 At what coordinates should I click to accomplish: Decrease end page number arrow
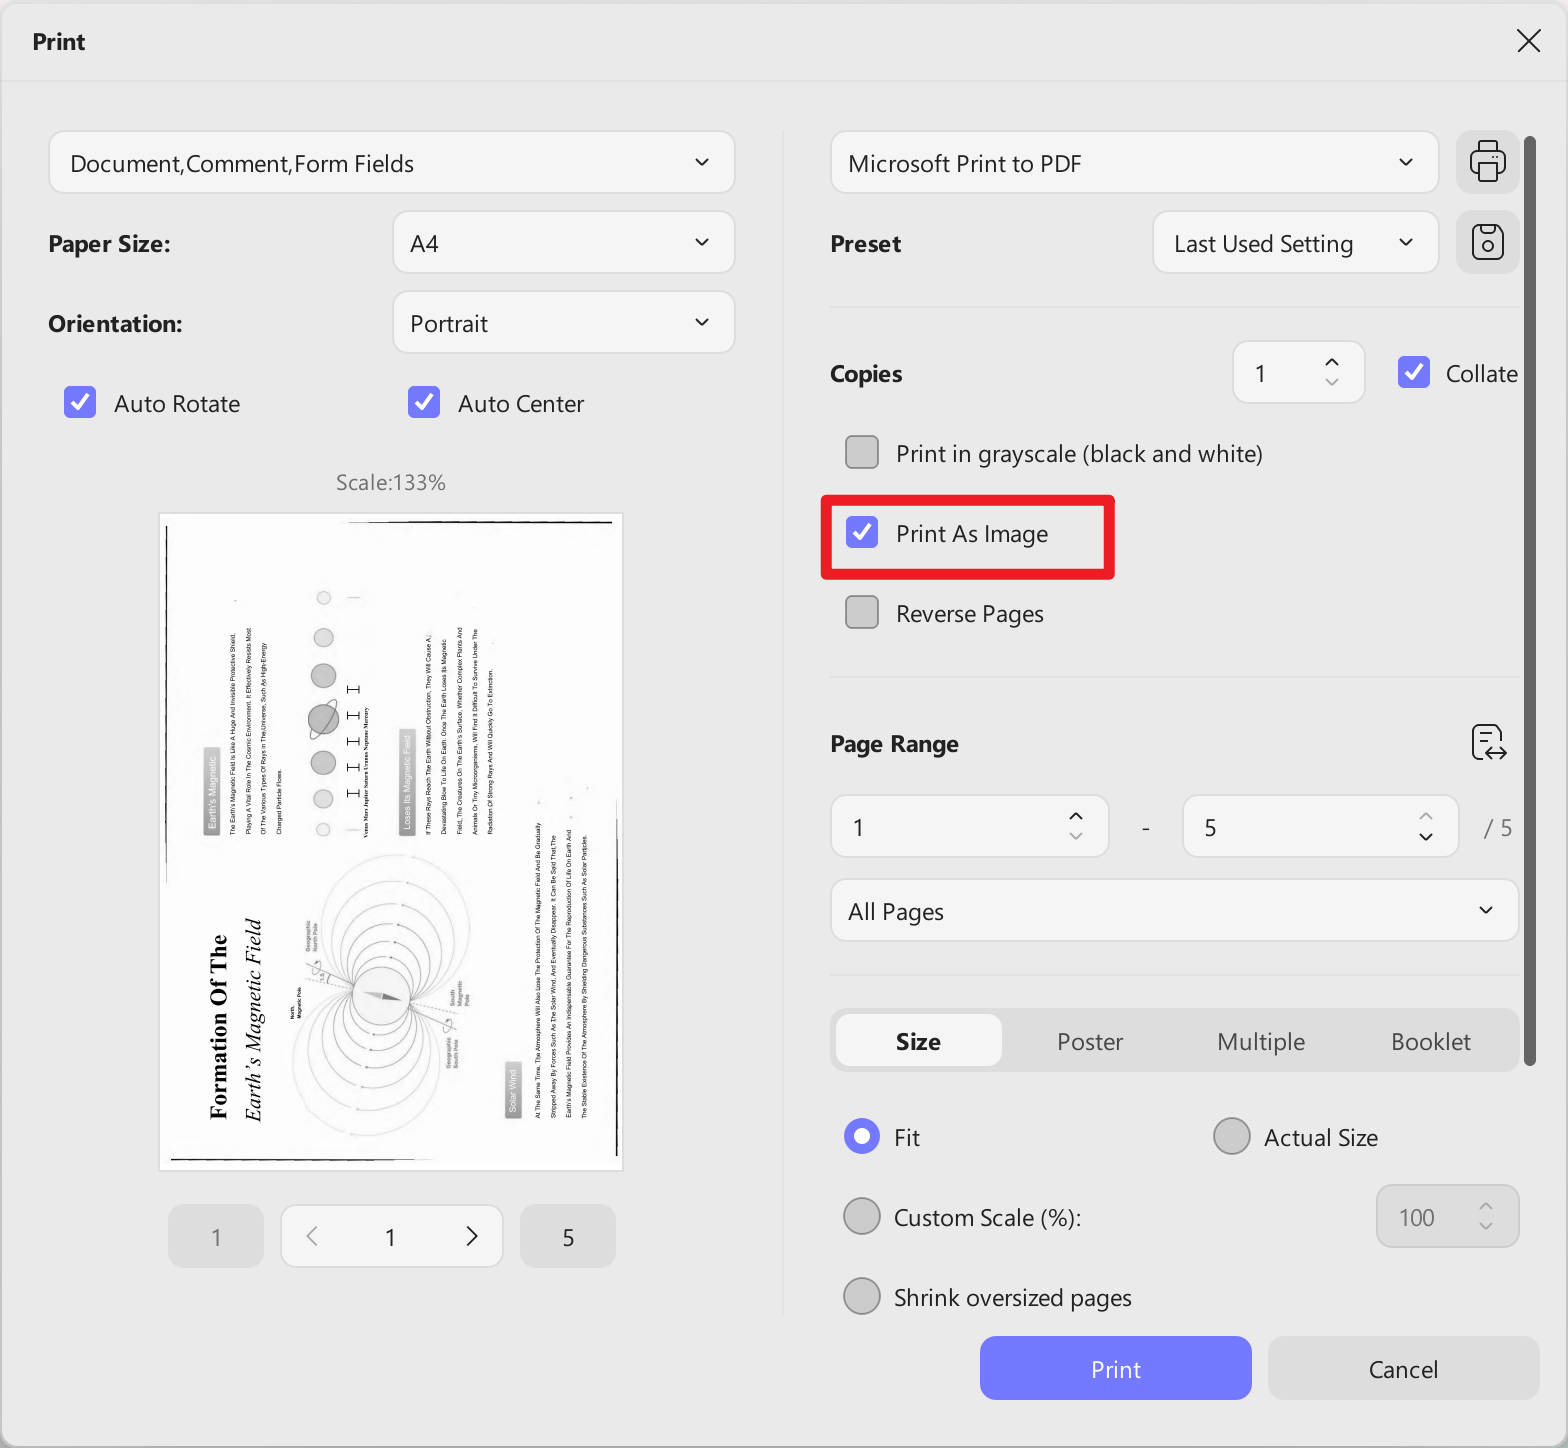click(x=1425, y=837)
